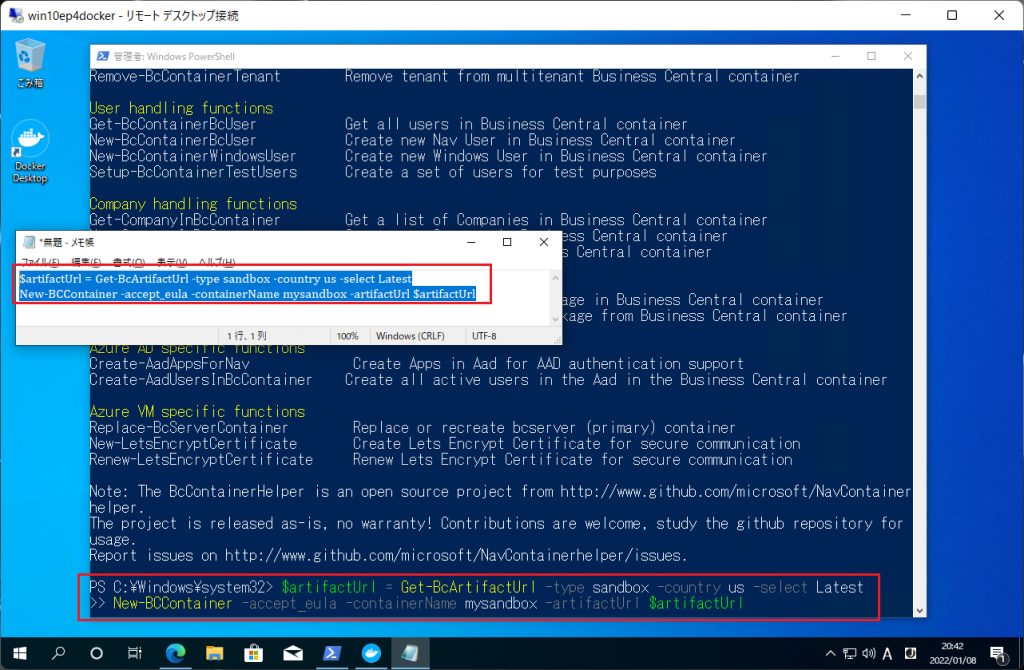Viewport: 1024px width, 670px height.
Task: Click 'Create-AadAppsForNav' in PowerShell output
Action: (169, 364)
